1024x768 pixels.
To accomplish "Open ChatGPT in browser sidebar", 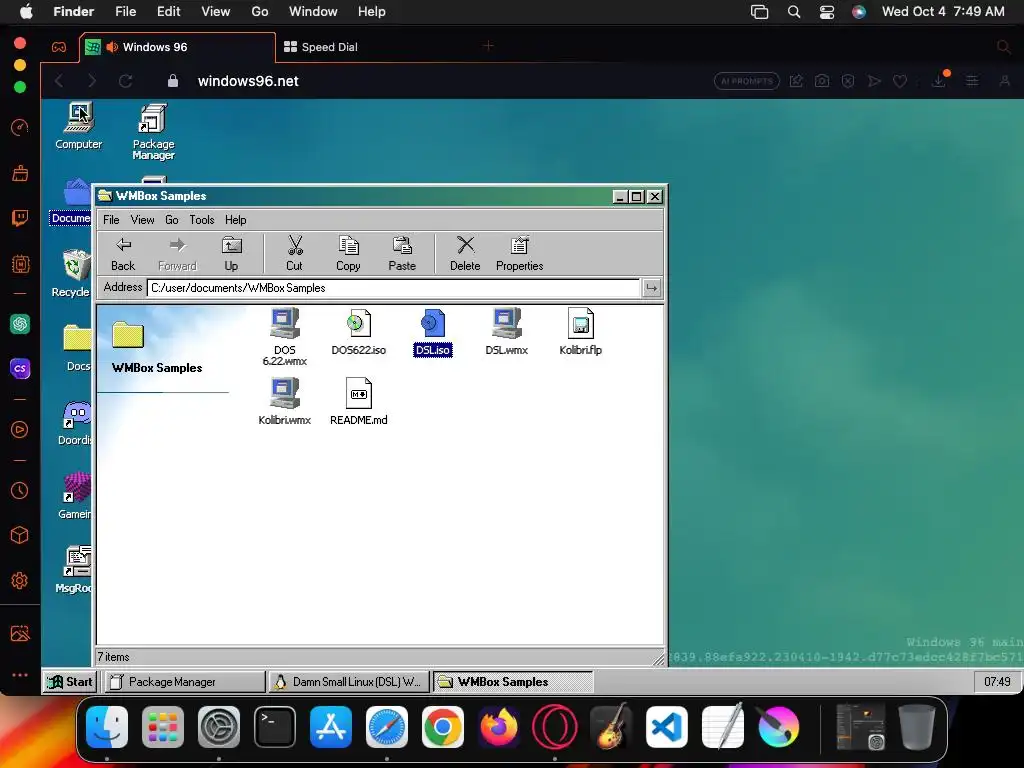I will pos(20,324).
